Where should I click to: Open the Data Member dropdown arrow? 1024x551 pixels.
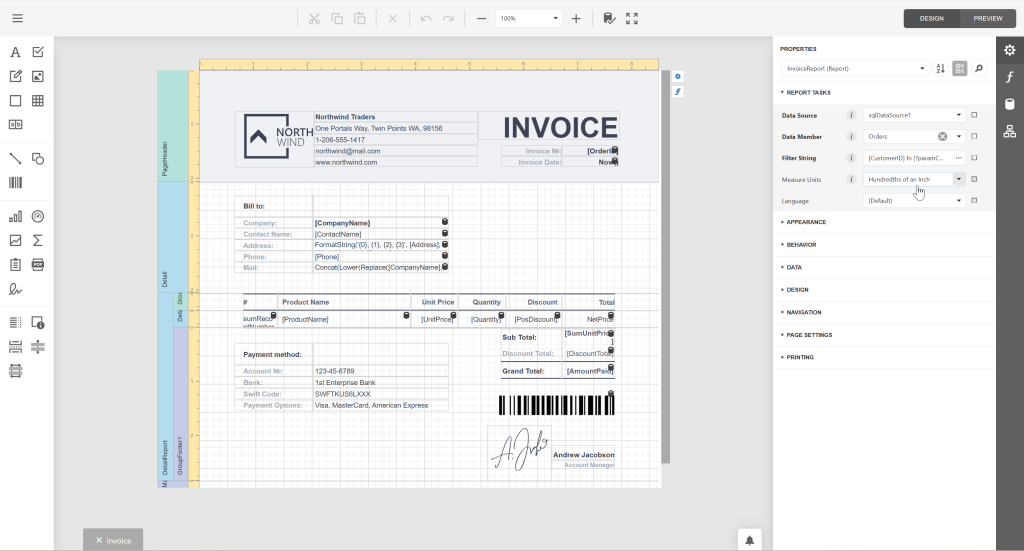click(958, 136)
